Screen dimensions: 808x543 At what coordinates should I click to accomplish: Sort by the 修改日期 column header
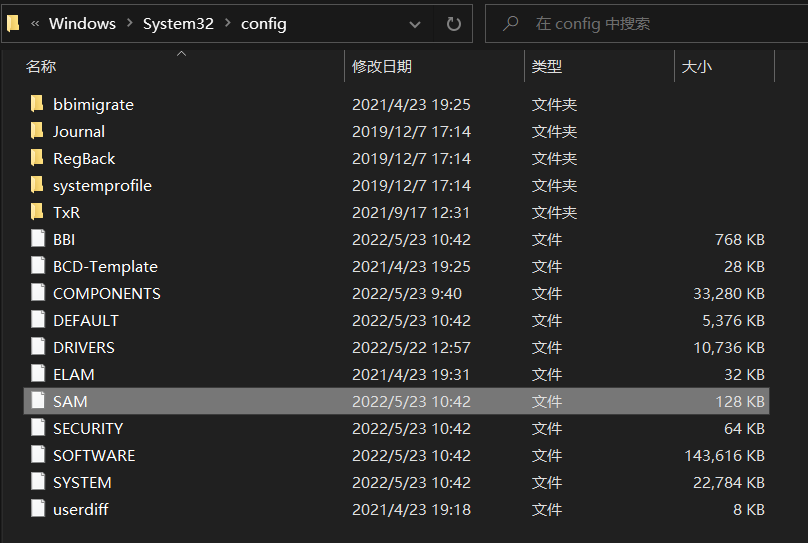point(381,66)
